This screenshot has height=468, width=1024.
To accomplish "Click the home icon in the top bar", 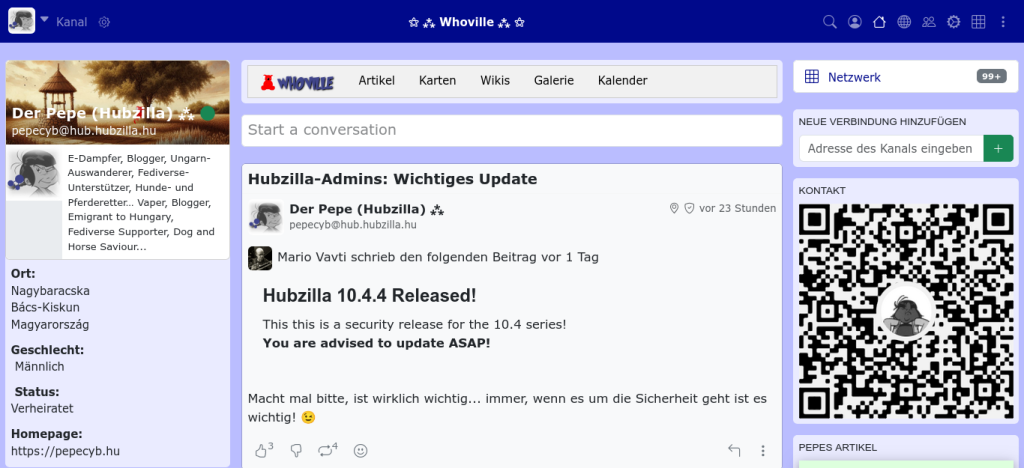I will pyautogui.click(x=879, y=22).
